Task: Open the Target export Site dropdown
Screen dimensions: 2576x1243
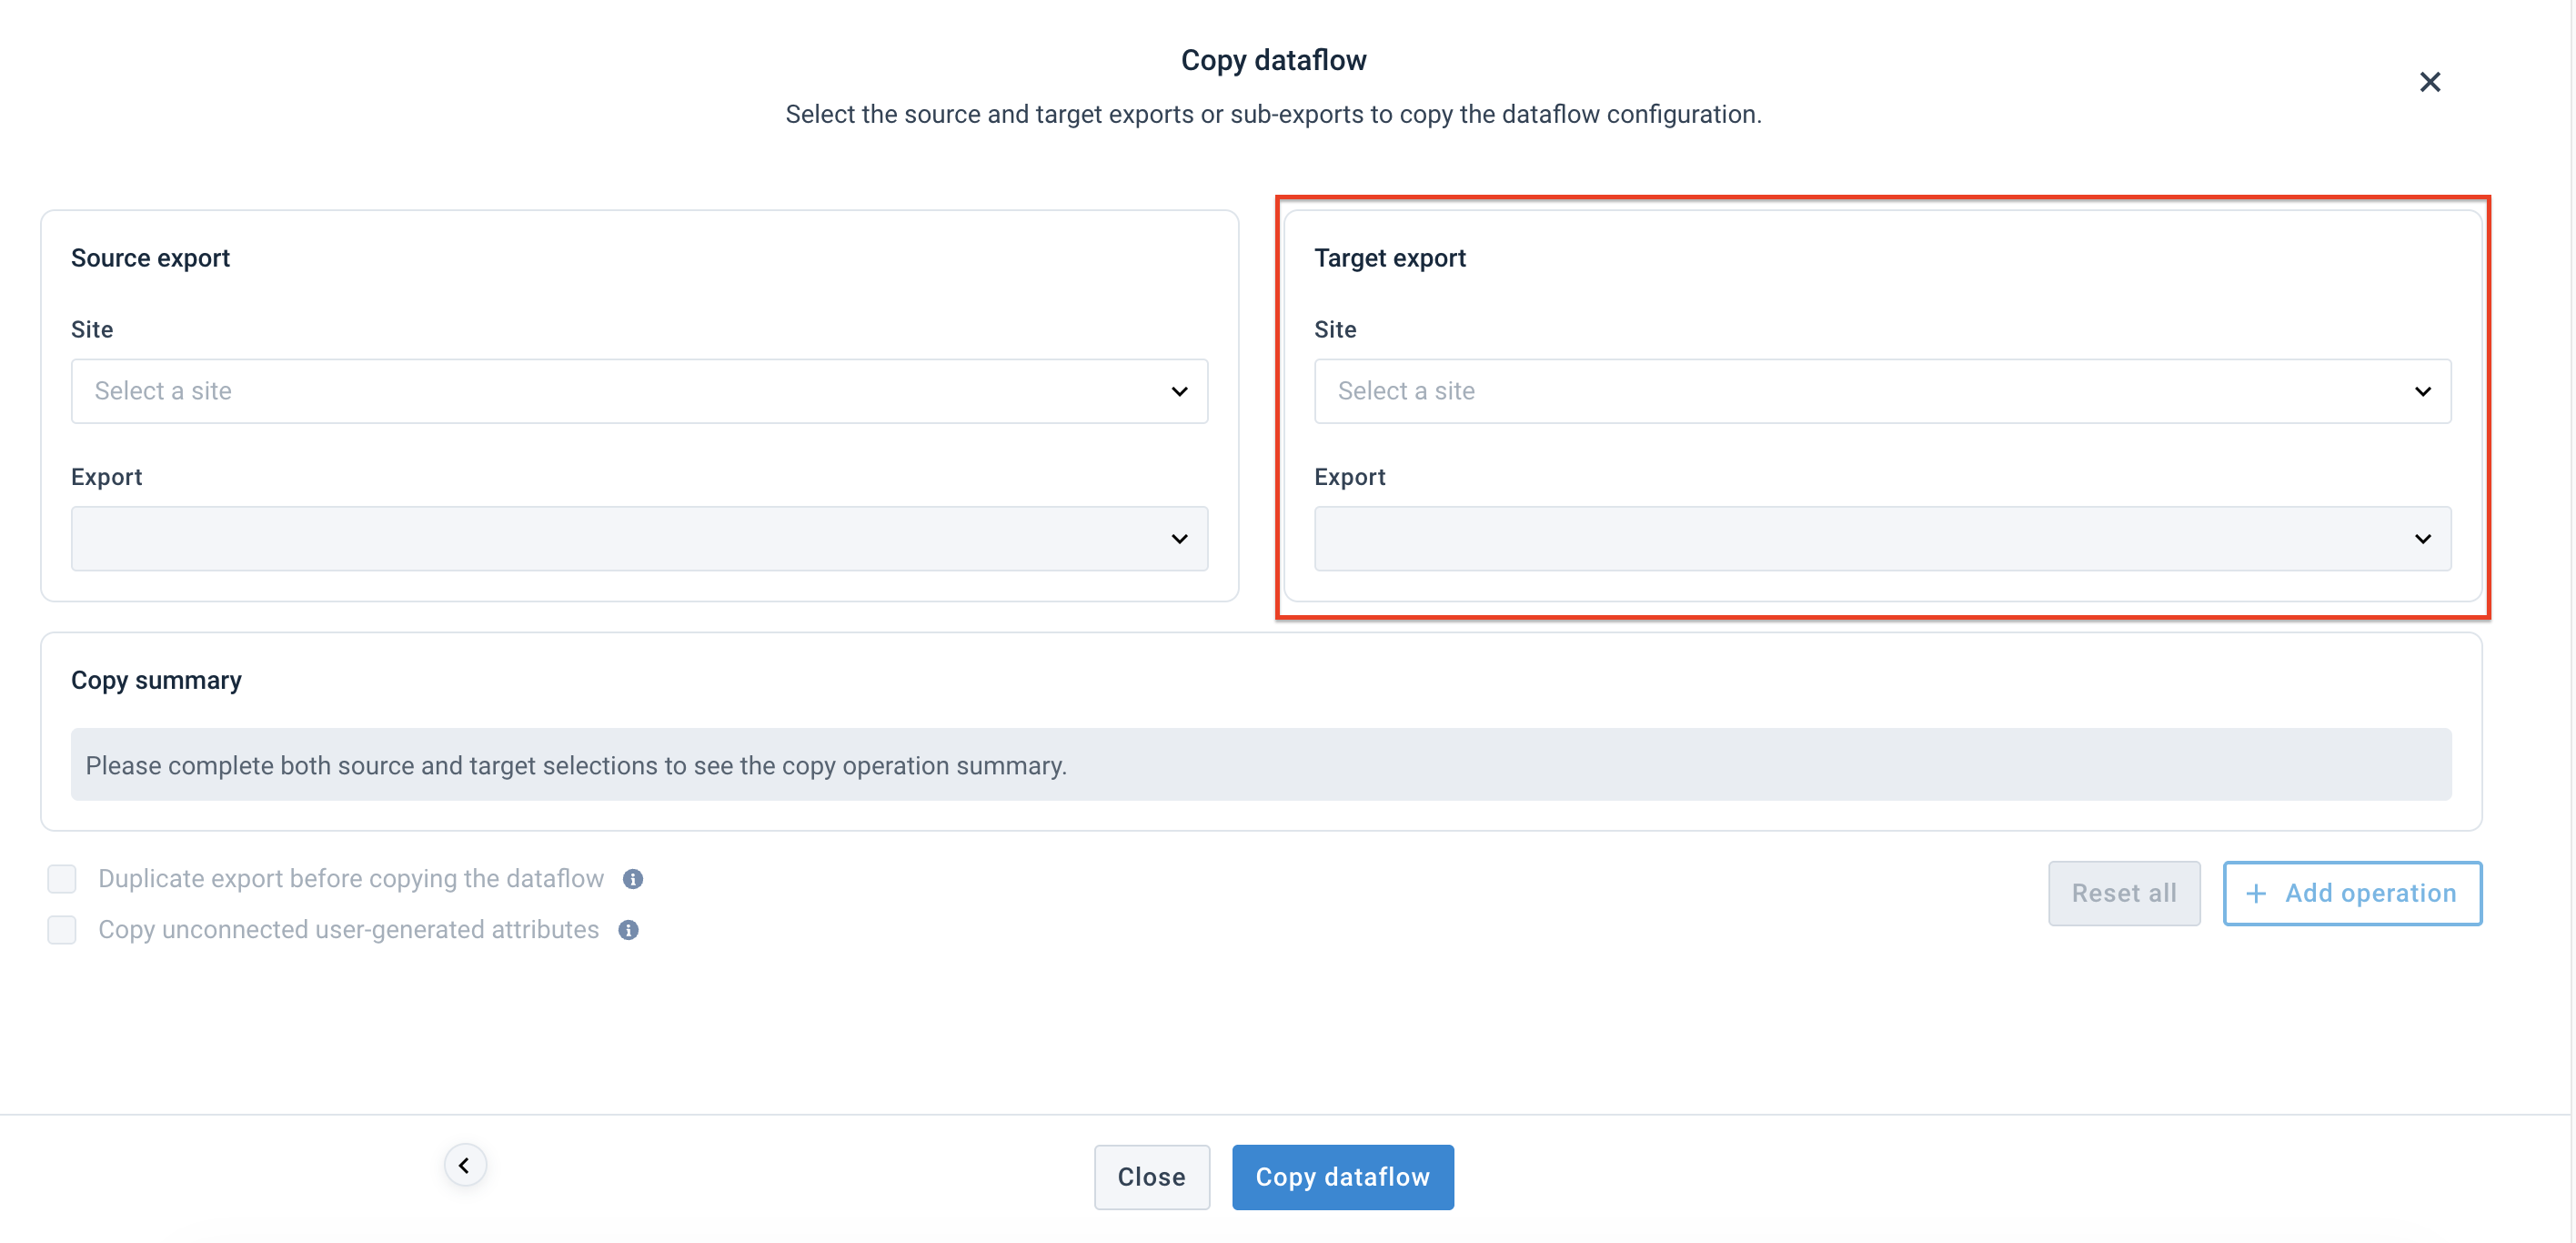Action: [x=1882, y=391]
